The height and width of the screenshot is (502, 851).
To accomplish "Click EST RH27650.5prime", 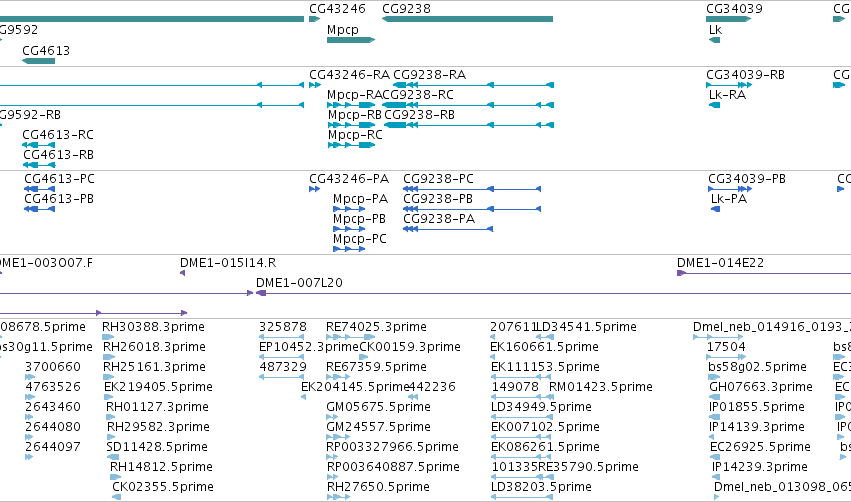I will point(378,487).
